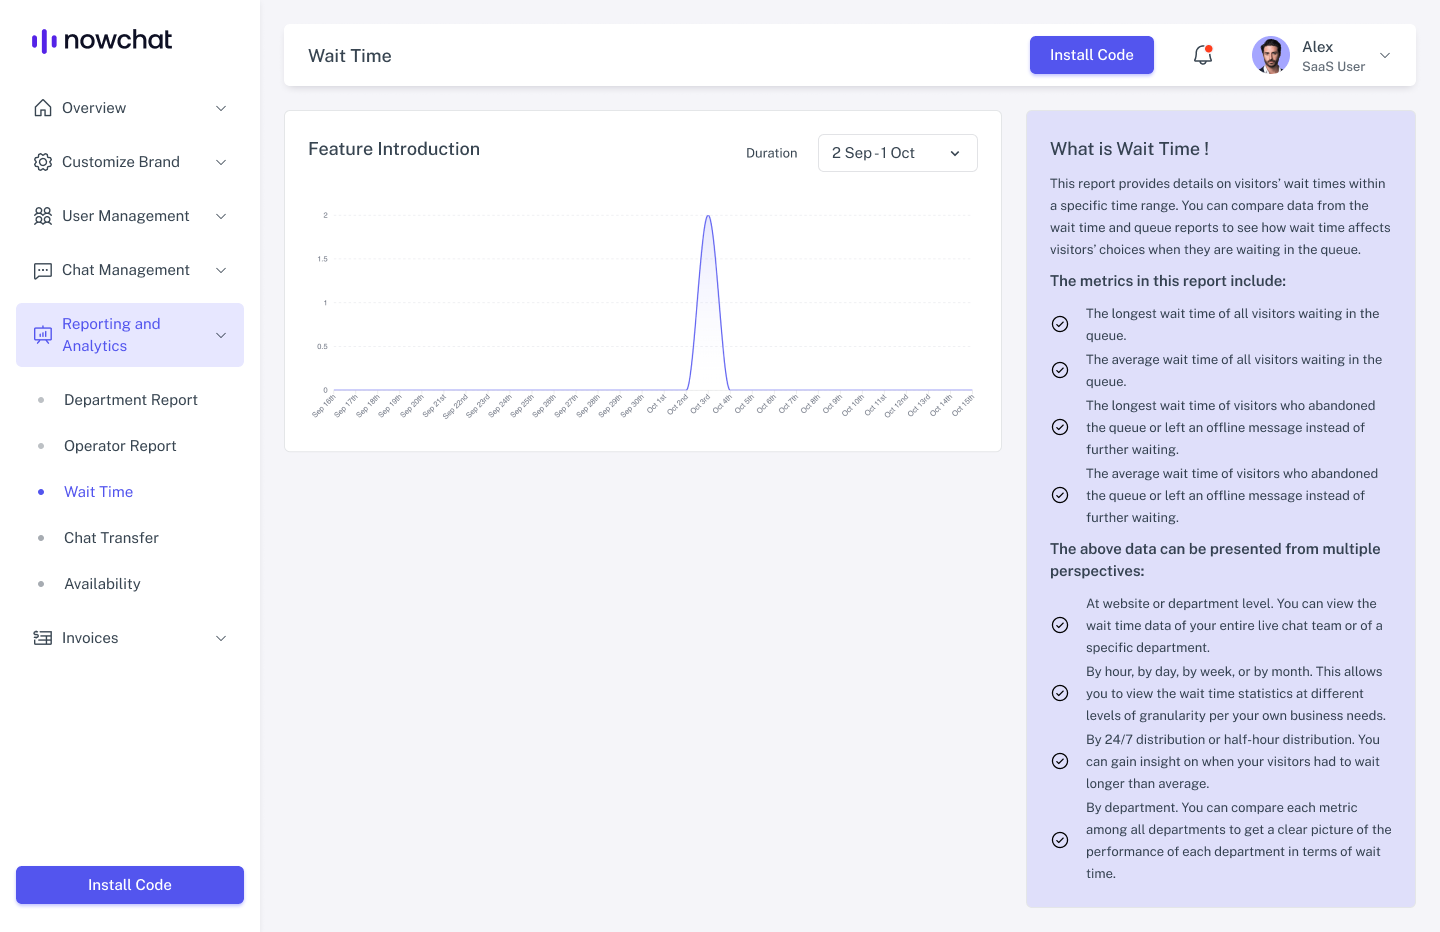Click the Invoices list icon
1440x932 pixels.
point(43,638)
